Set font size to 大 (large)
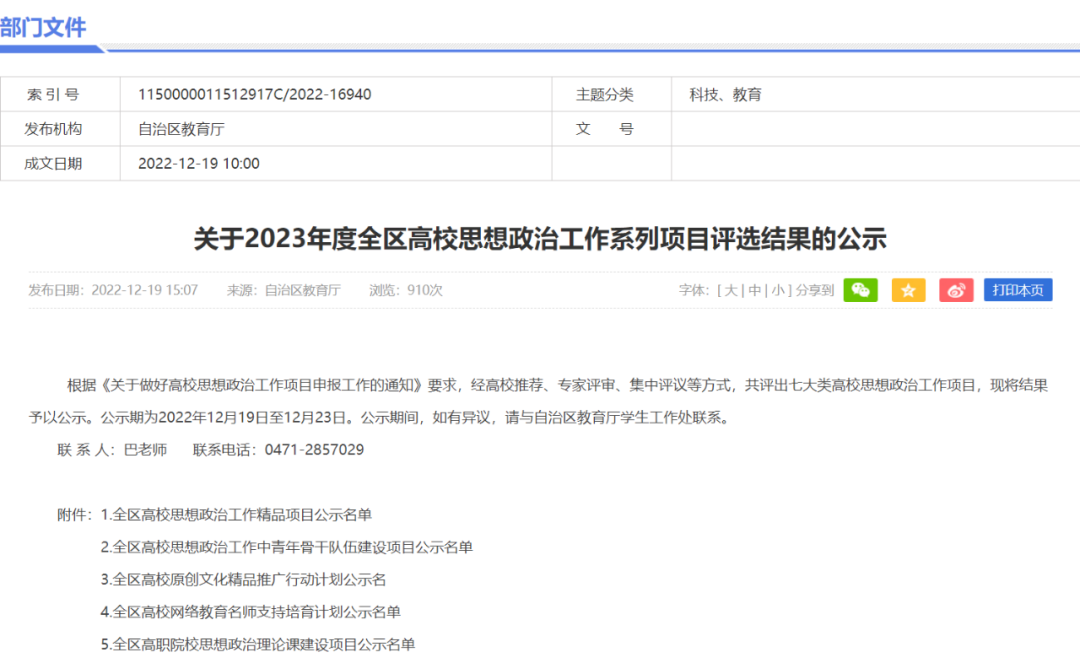Viewport: 1080px width, 663px height. (x=731, y=291)
